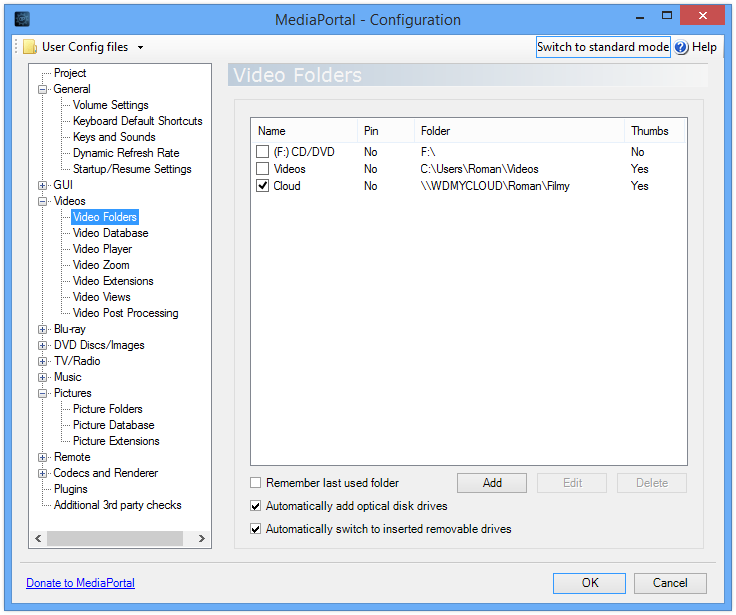The image size is (736, 615).
Task: Toggle the Videos folder checkbox
Action: coord(262,169)
